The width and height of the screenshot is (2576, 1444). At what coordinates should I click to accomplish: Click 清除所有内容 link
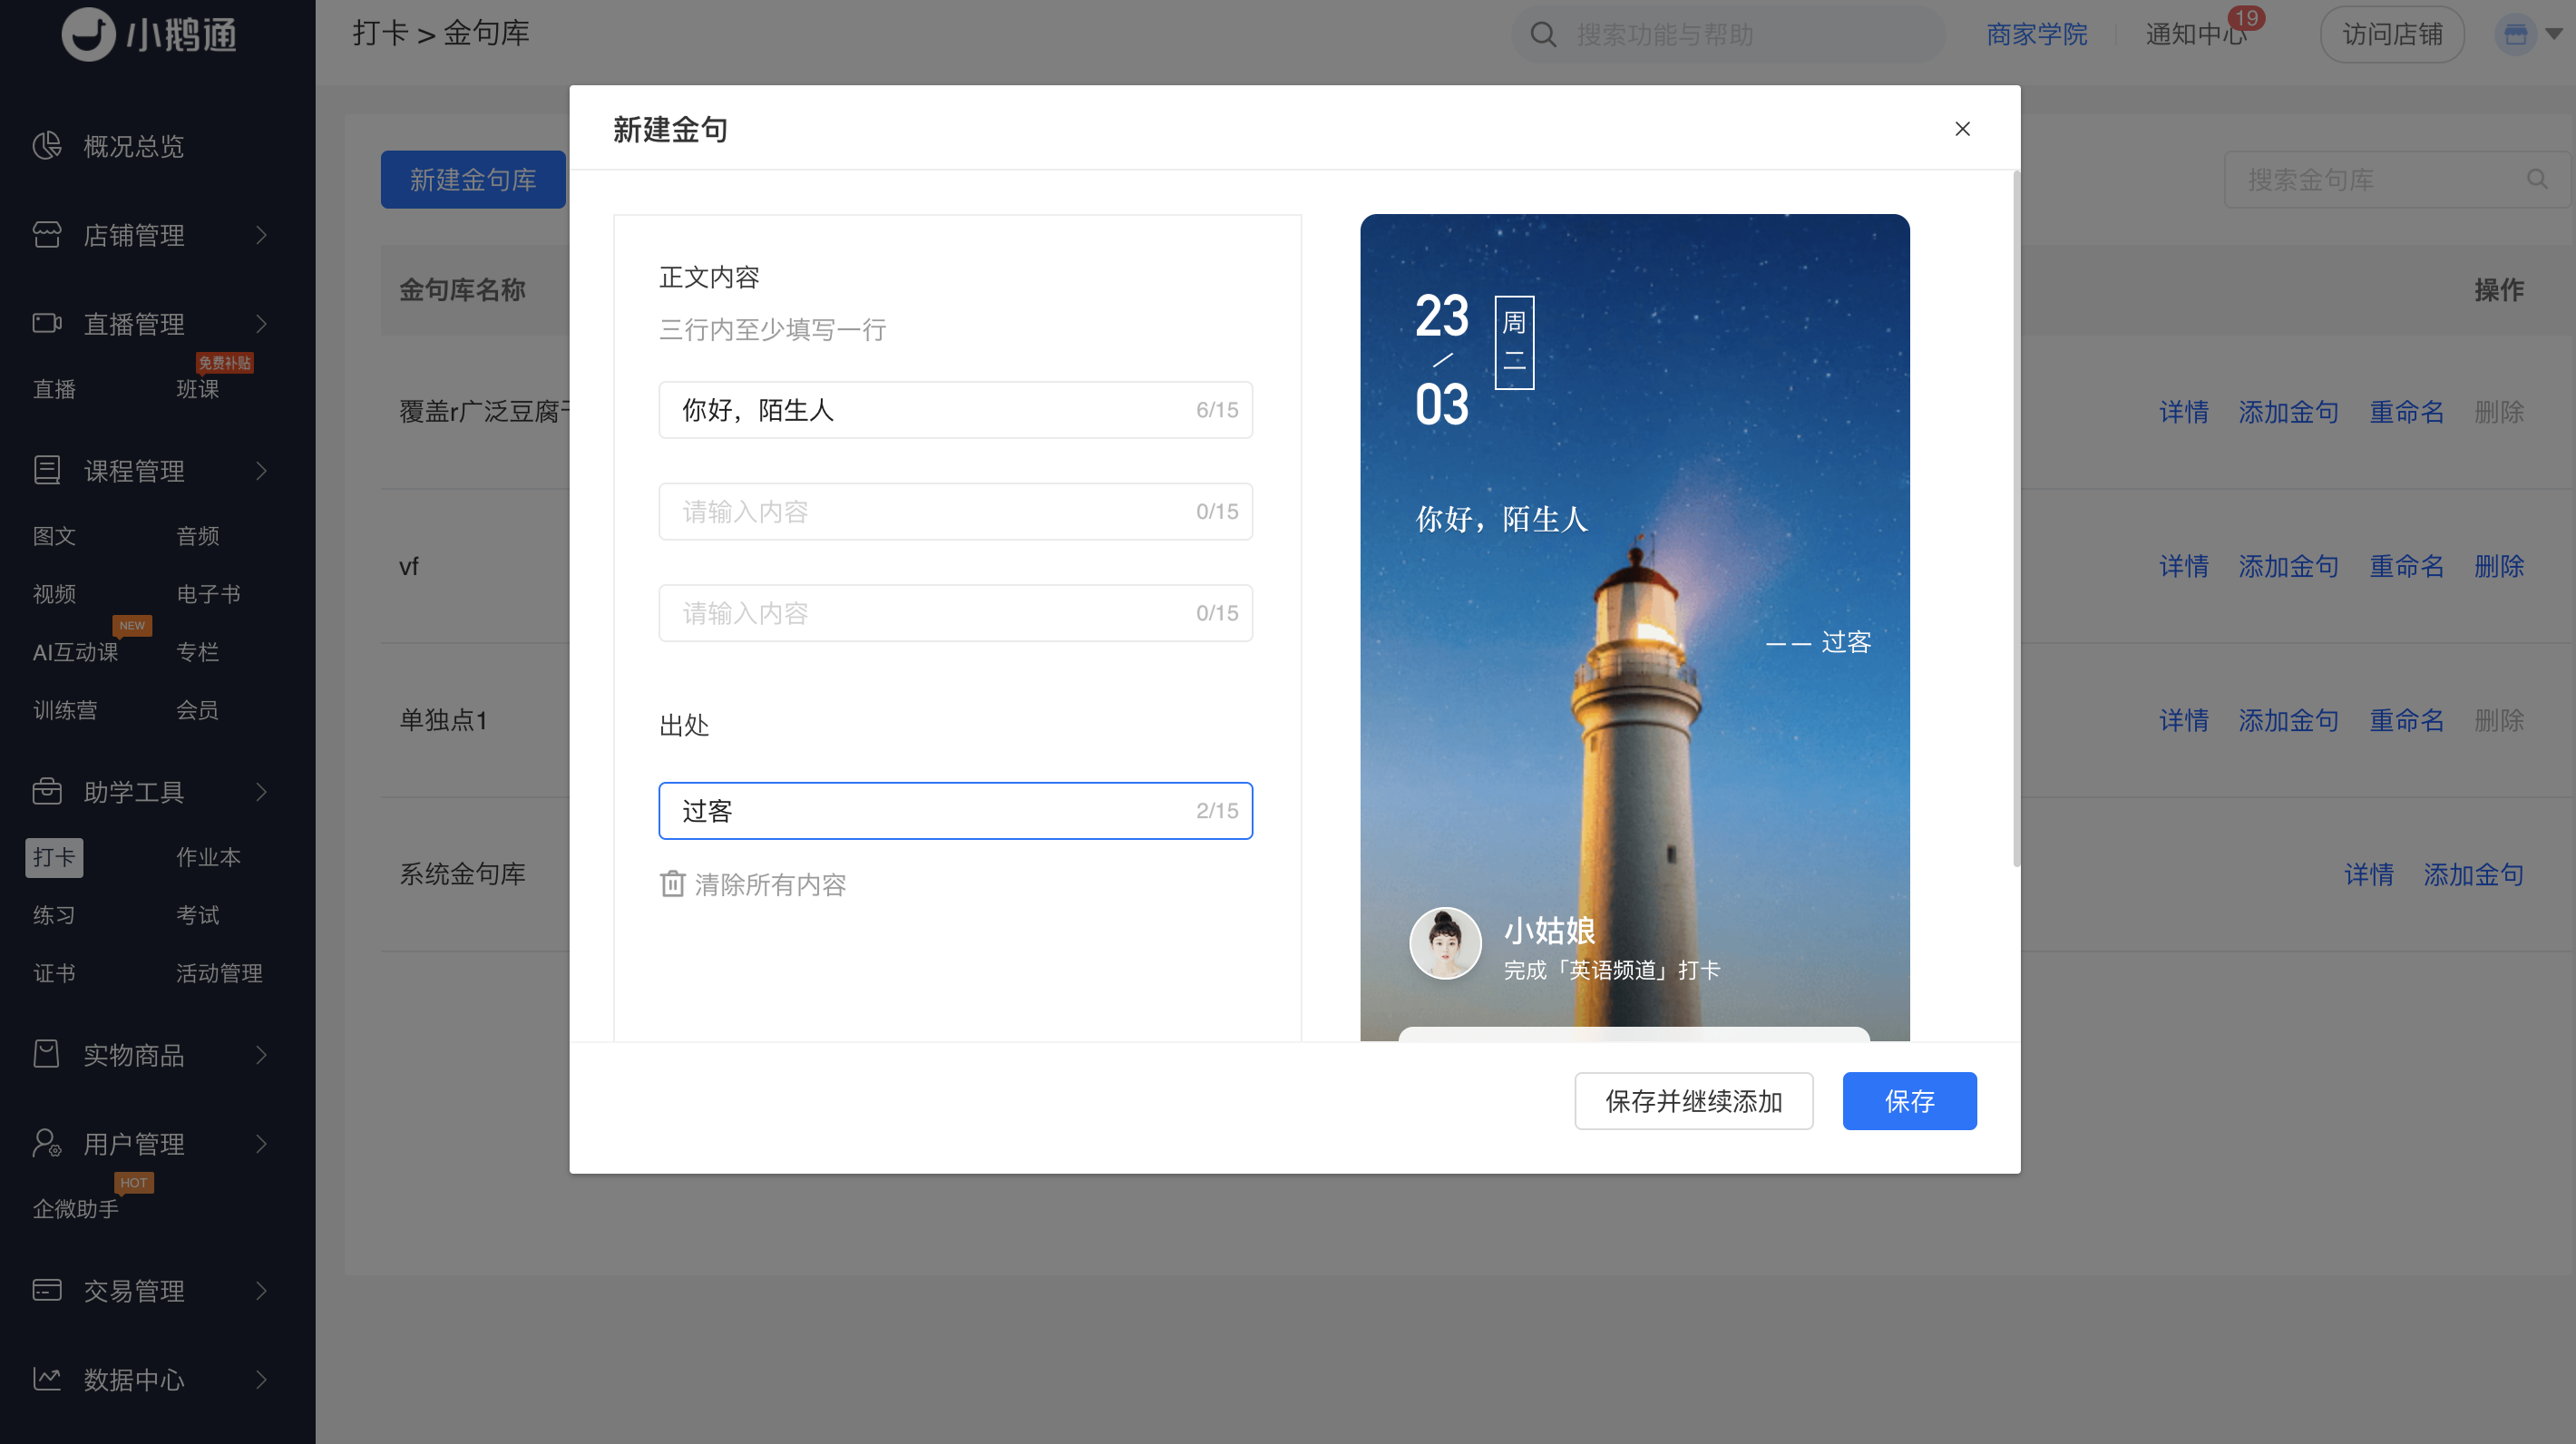coord(770,884)
